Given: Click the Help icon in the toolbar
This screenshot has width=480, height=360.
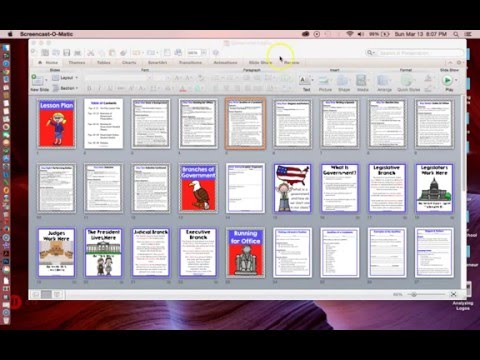Looking at the screenshot, I should pyautogui.click(x=216, y=52).
